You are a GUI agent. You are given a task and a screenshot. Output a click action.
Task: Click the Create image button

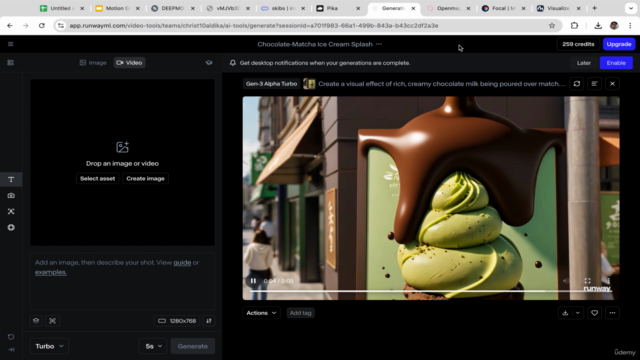point(145,178)
